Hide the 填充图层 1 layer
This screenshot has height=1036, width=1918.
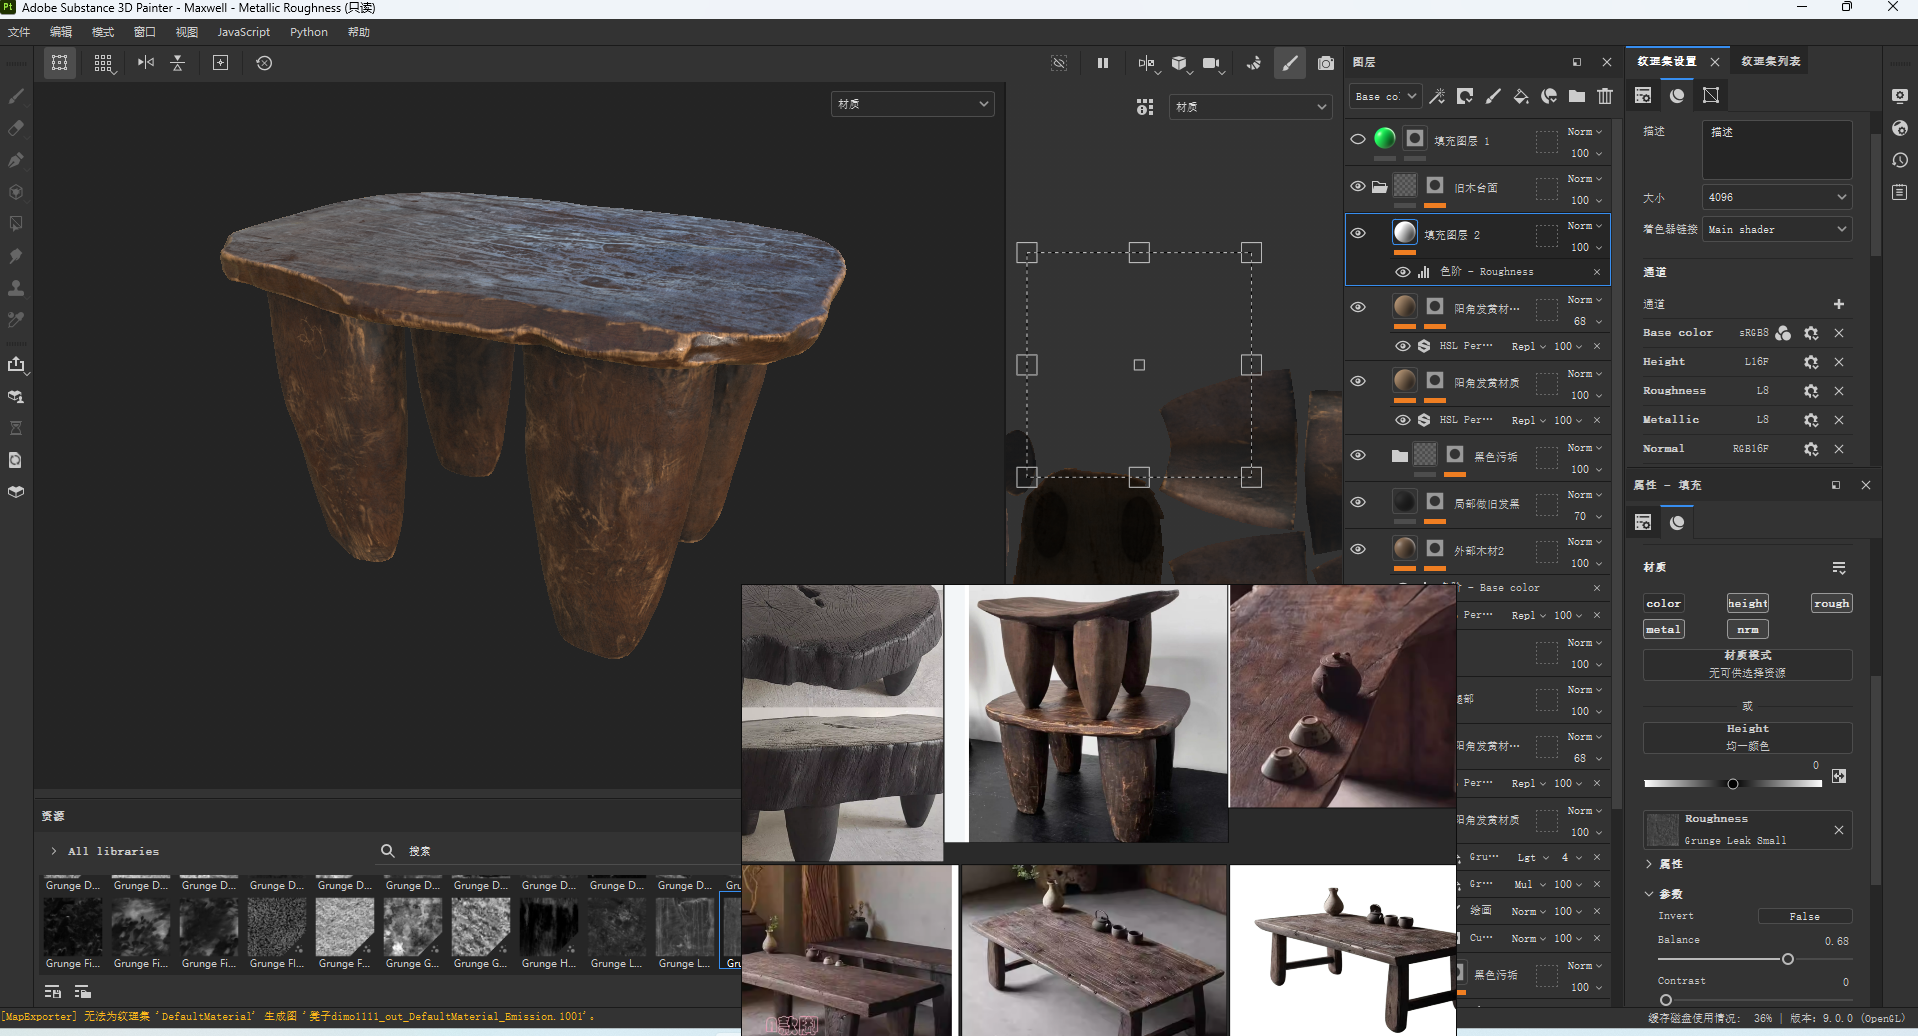1358,140
